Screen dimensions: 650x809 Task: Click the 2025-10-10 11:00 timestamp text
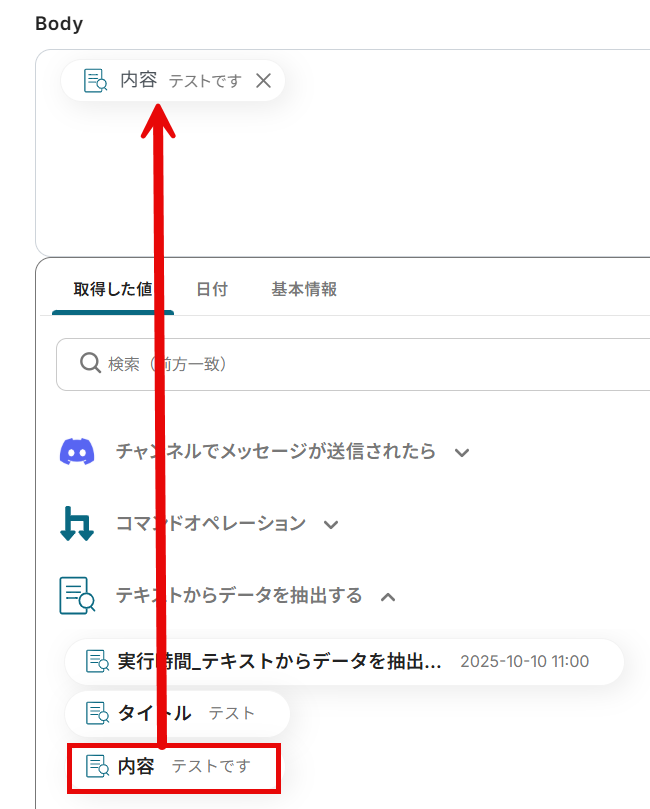[525, 661]
